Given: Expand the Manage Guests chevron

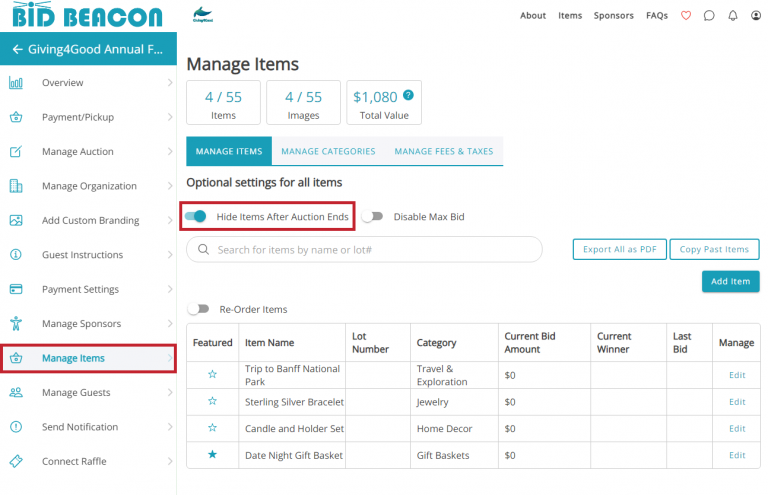Looking at the screenshot, I should (169, 392).
